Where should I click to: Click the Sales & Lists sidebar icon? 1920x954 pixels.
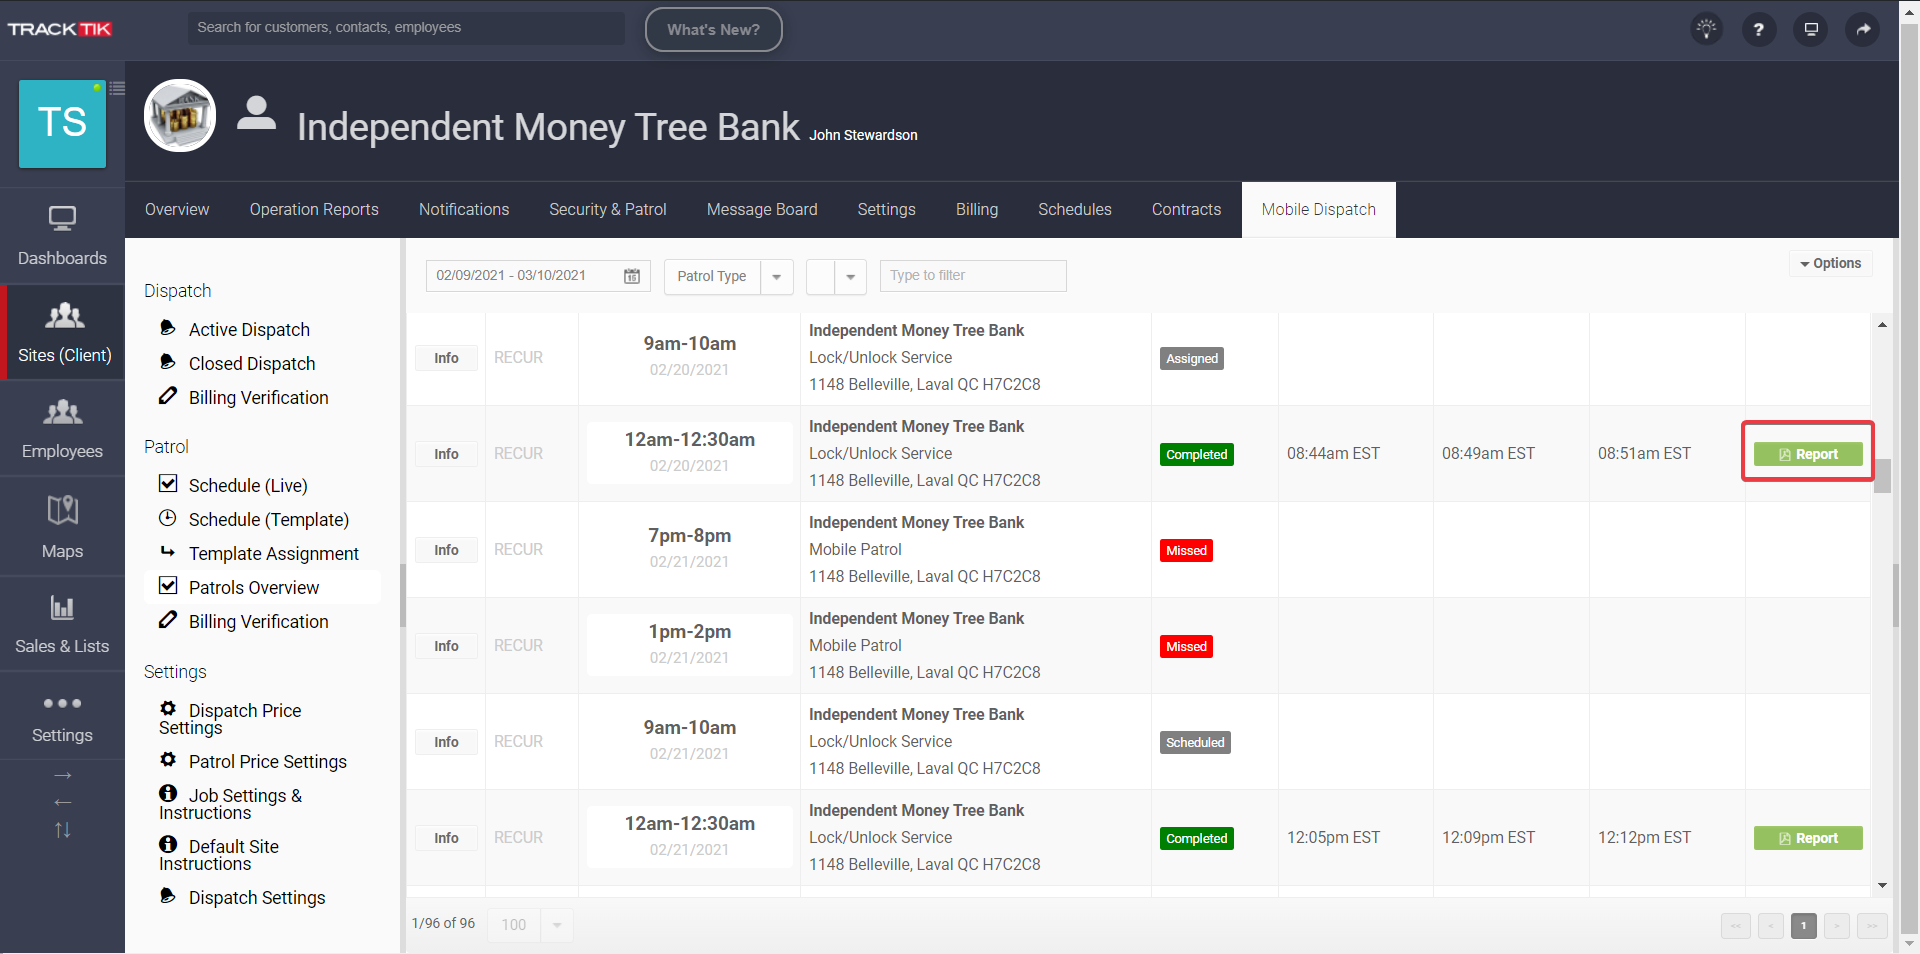62,622
